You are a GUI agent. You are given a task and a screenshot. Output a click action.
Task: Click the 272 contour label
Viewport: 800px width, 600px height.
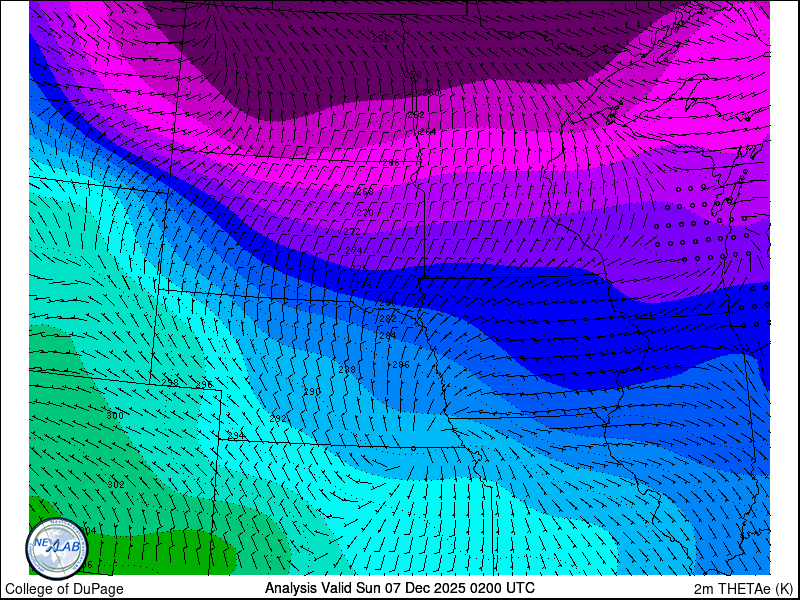pyautogui.click(x=352, y=232)
